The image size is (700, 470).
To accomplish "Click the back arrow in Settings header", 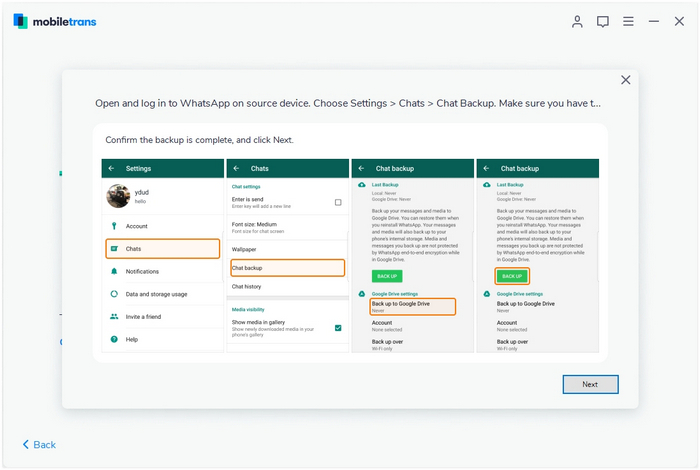I will click(x=112, y=168).
